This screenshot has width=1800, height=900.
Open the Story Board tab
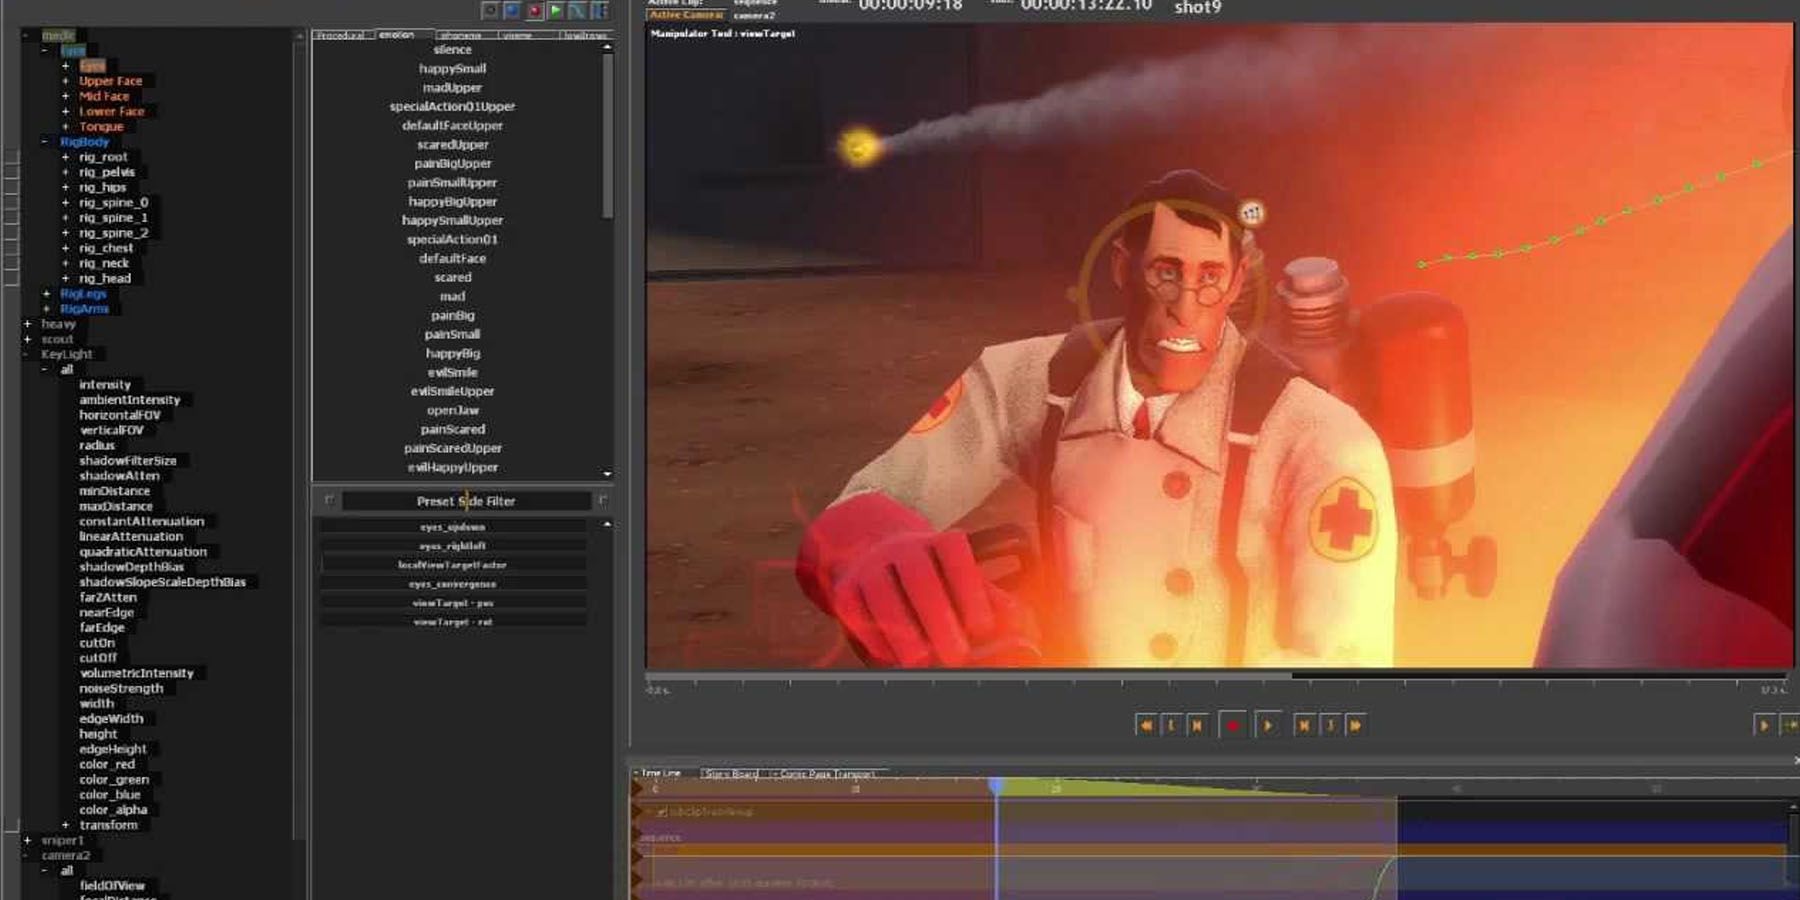point(731,774)
